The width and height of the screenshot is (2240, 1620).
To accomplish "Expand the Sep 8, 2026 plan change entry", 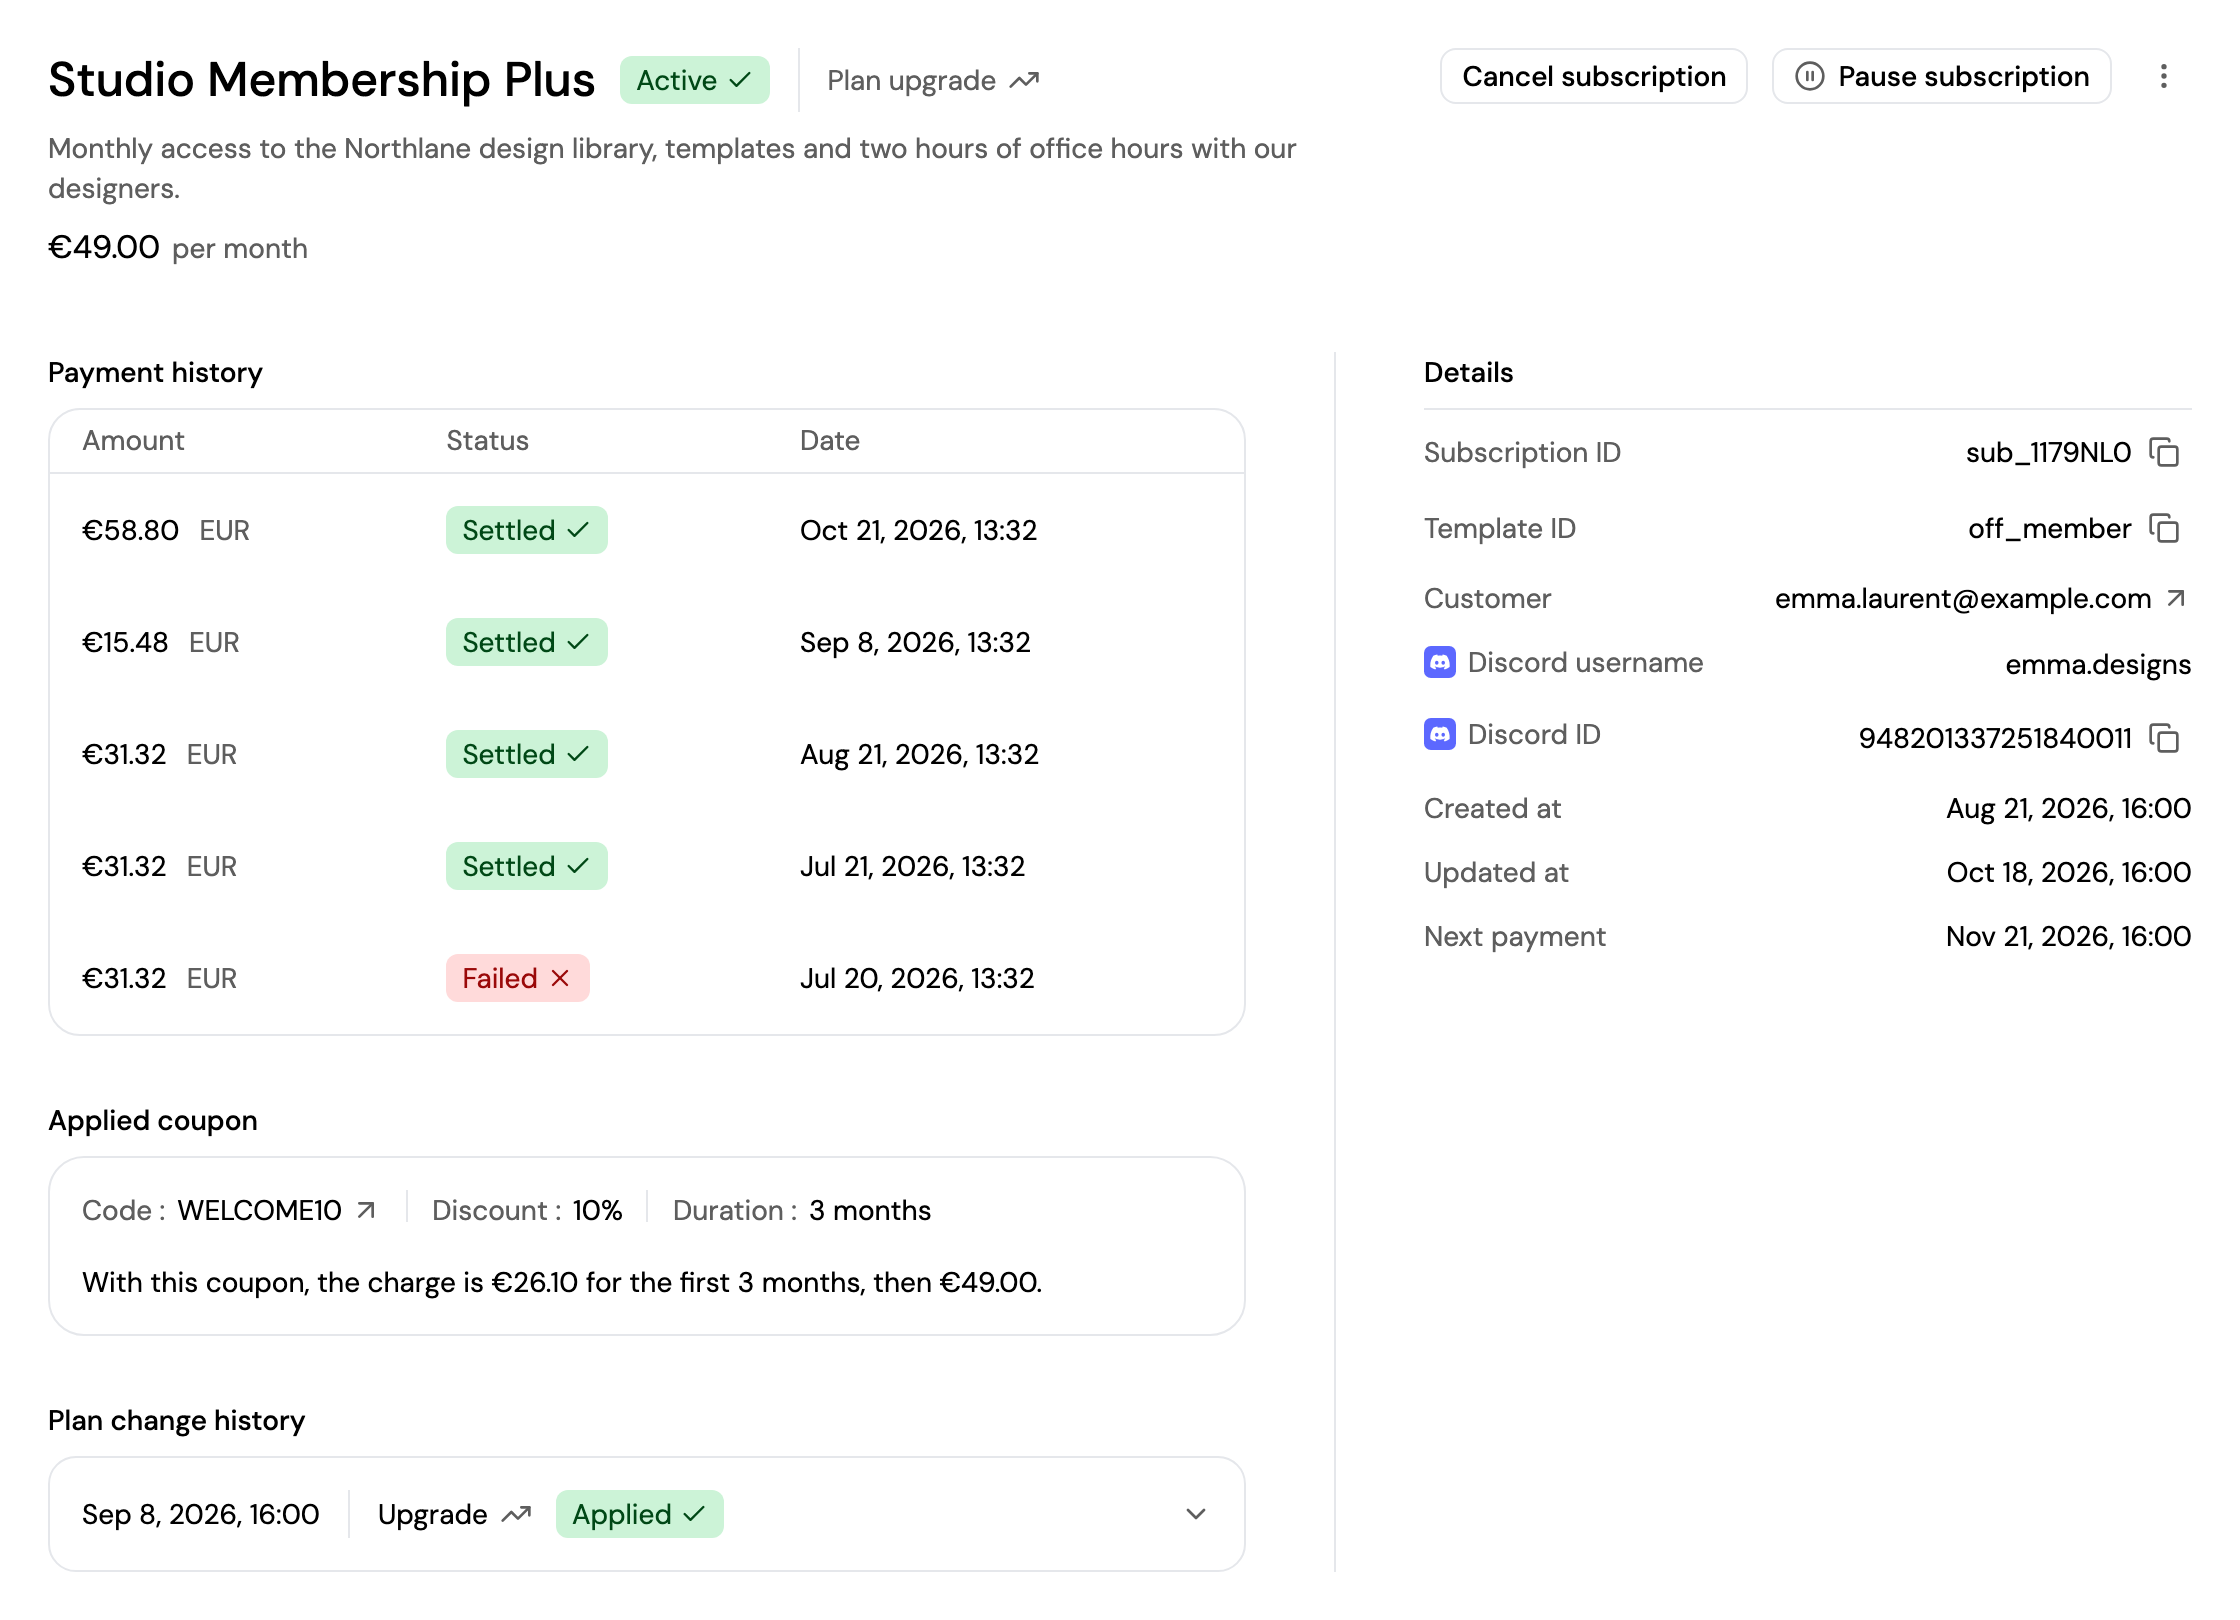I will click(1196, 1514).
